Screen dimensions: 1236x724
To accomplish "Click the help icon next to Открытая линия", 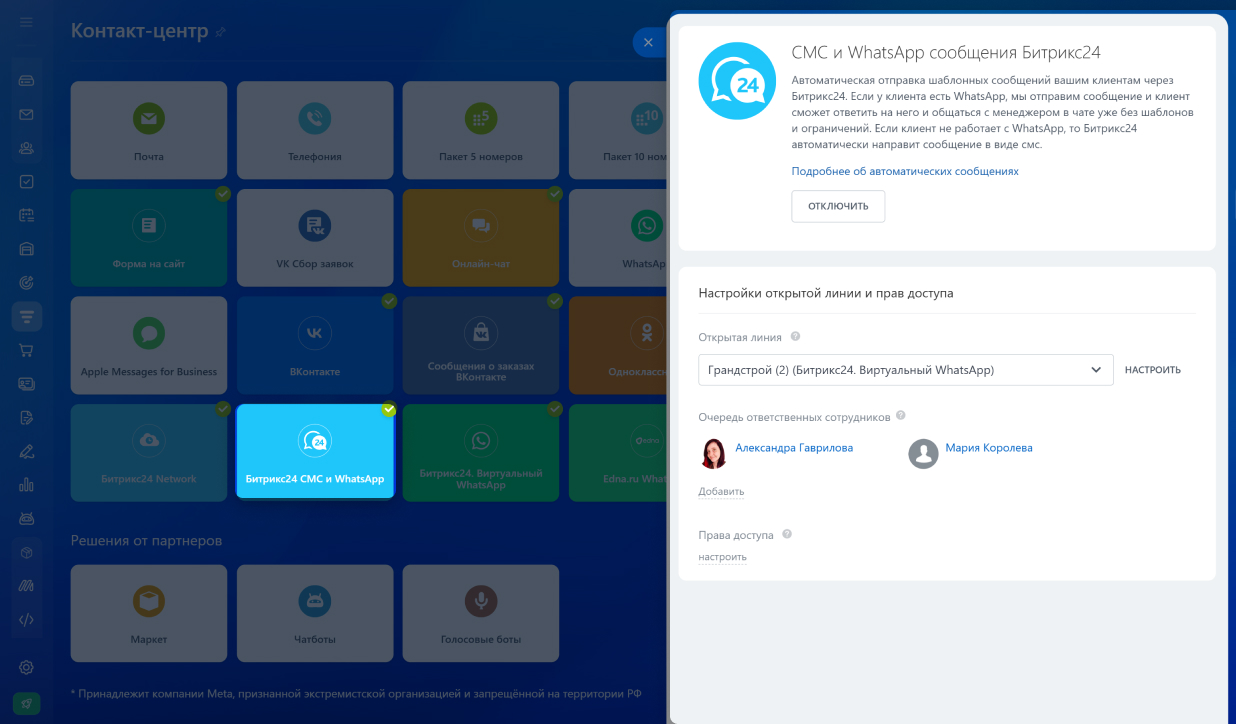I will tap(796, 337).
